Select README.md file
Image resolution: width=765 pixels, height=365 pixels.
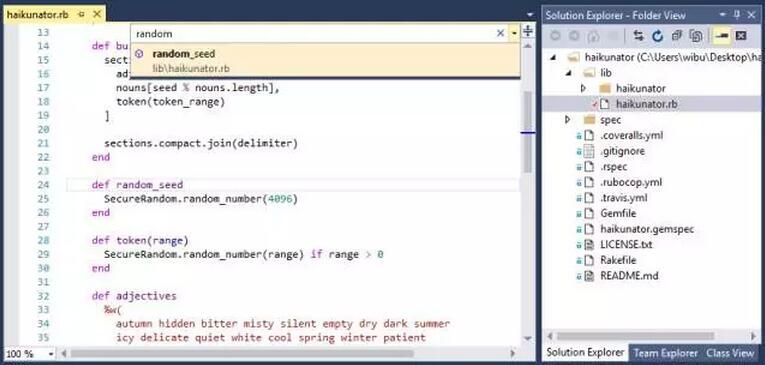(629, 276)
